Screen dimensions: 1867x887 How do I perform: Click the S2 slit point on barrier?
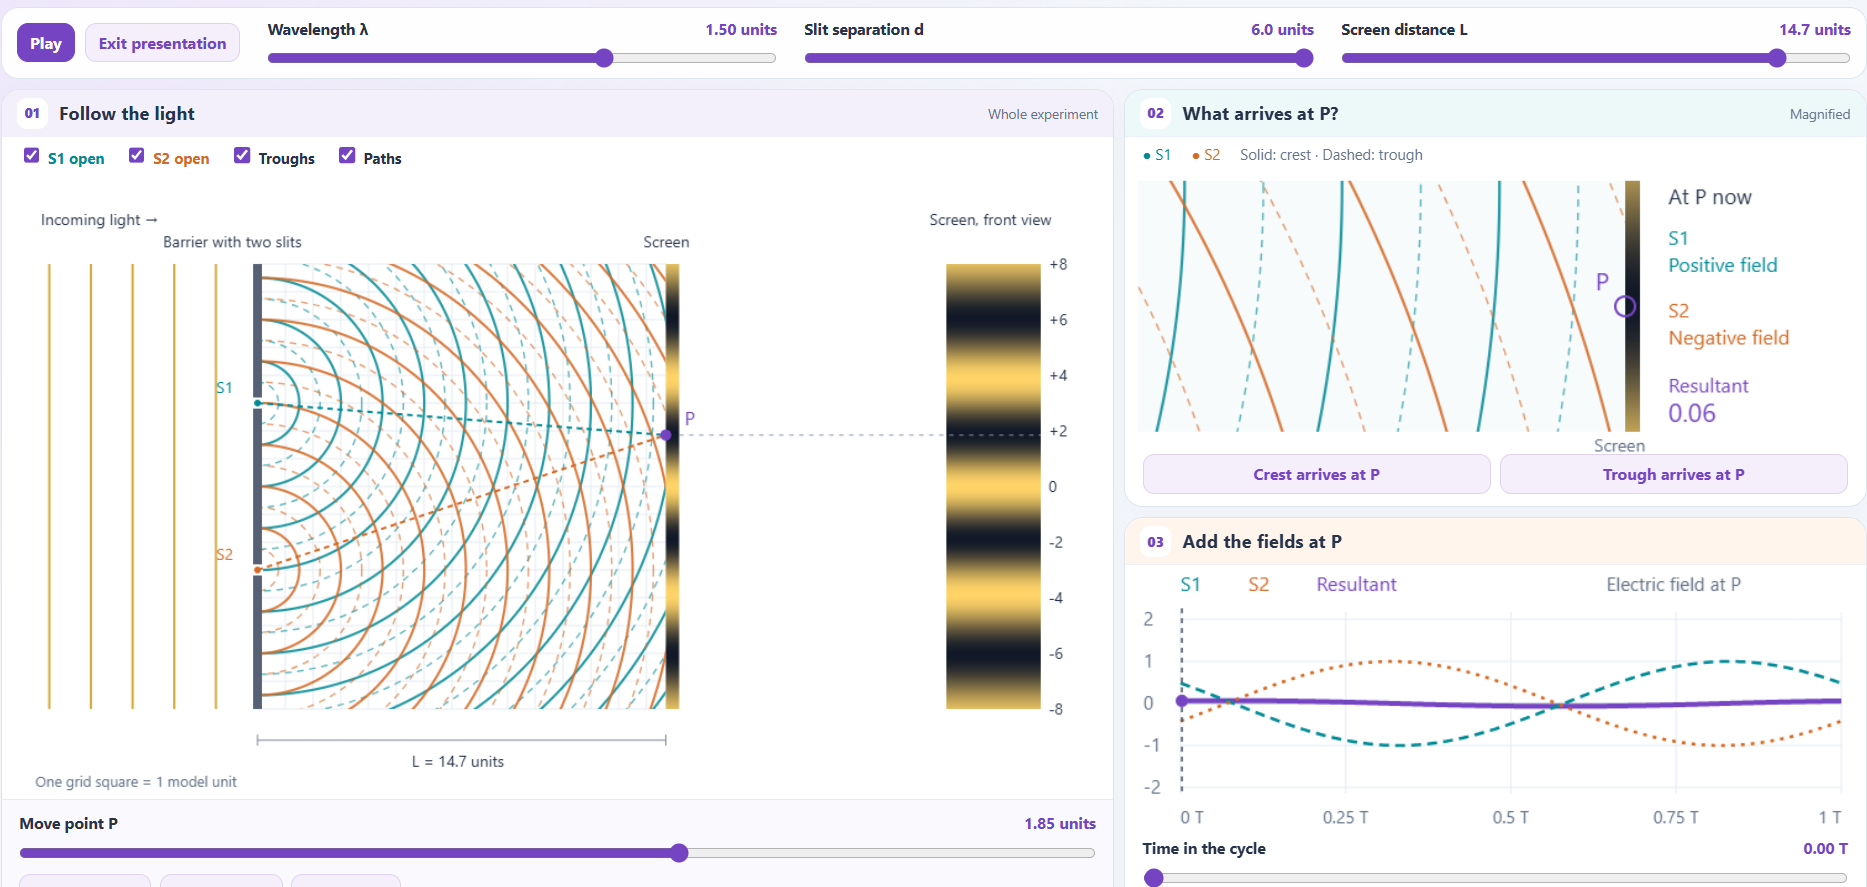point(258,570)
